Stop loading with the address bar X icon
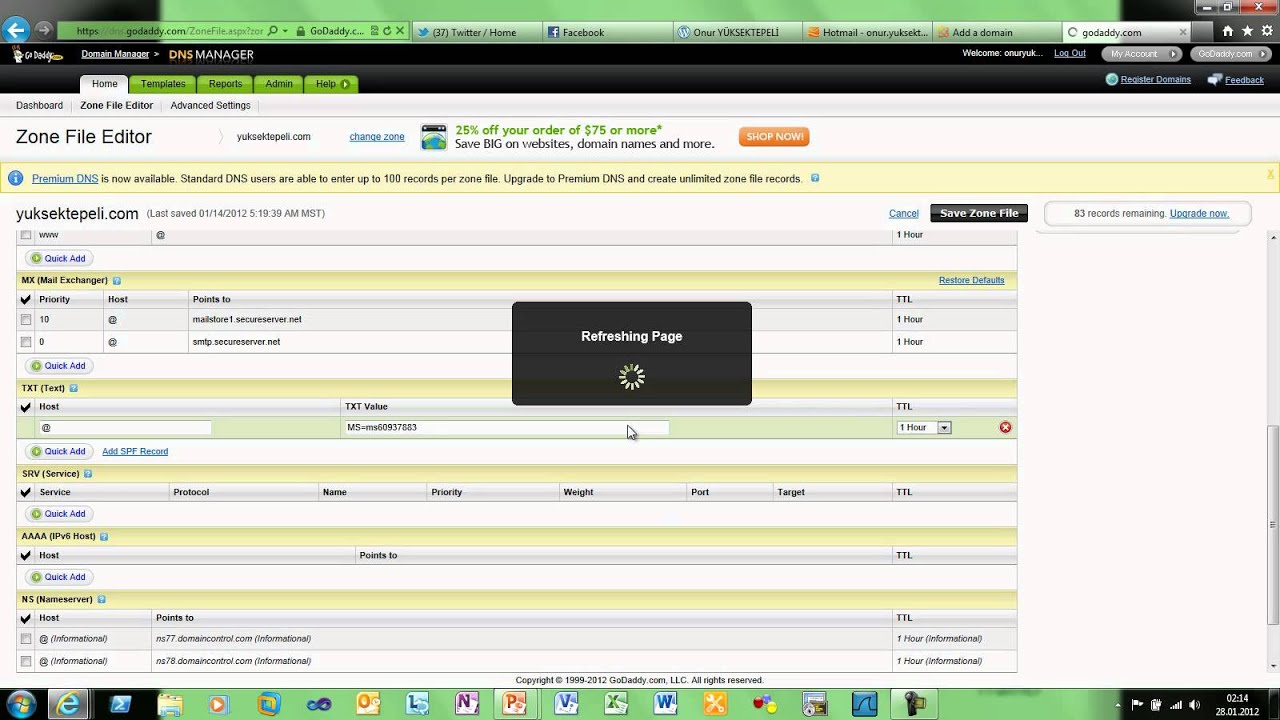This screenshot has height=720, width=1280. tap(400, 32)
